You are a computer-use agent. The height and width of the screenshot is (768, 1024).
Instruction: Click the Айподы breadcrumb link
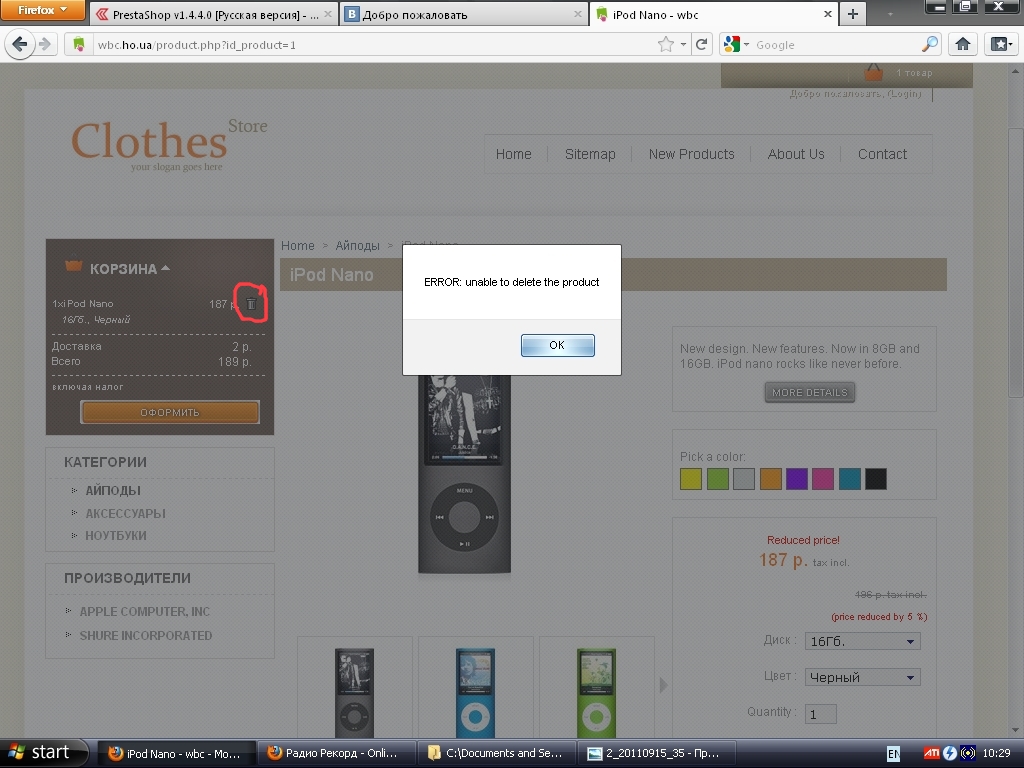(x=357, y=246)
